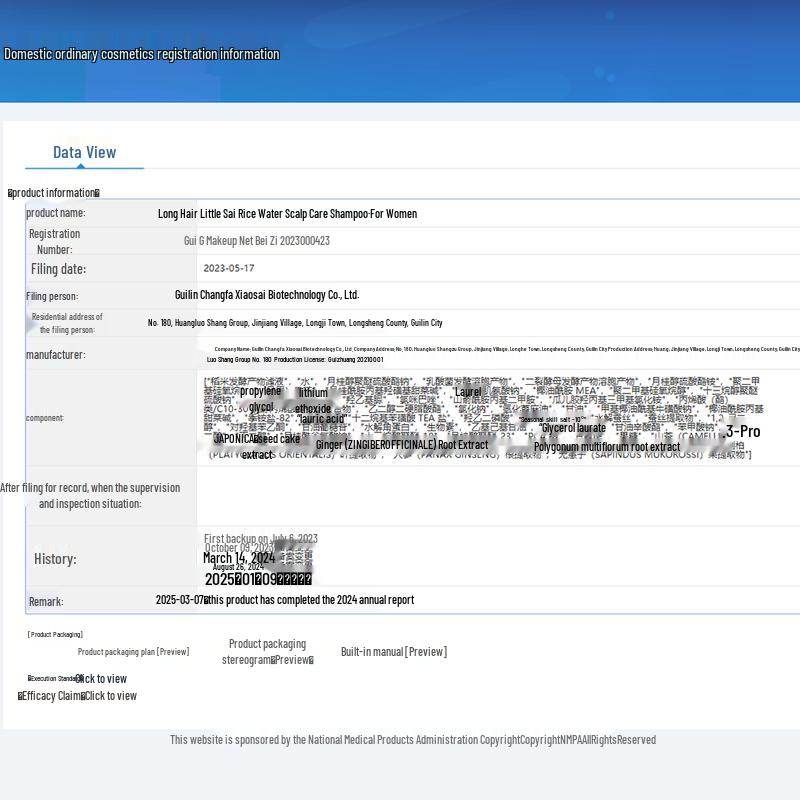Click to view the Execution Standard
This screenshot has height=800, width=800.
point(101,679)
